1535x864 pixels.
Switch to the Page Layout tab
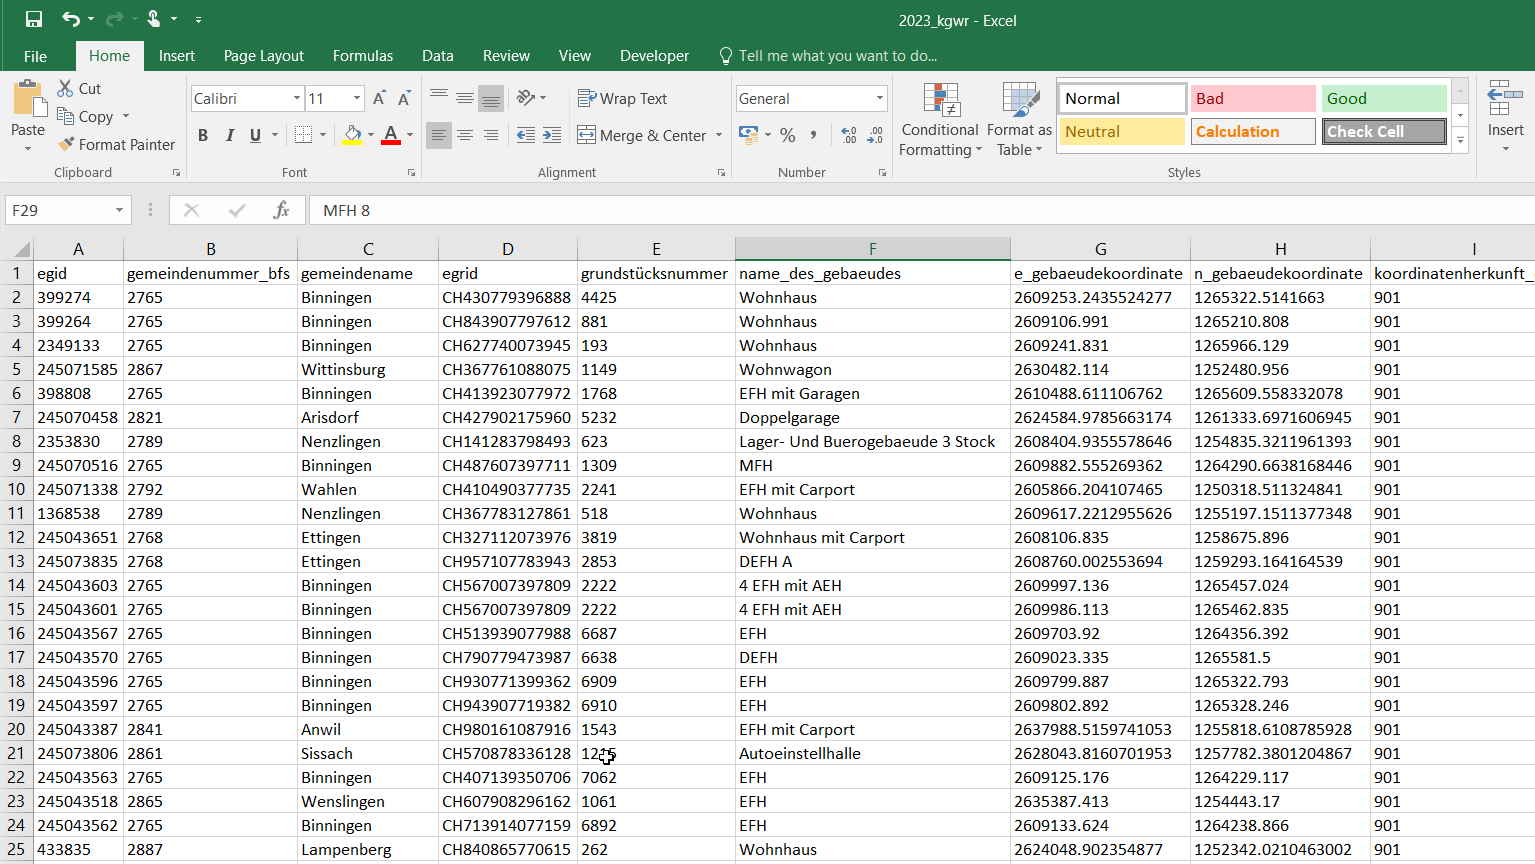[x=263, y=56]
